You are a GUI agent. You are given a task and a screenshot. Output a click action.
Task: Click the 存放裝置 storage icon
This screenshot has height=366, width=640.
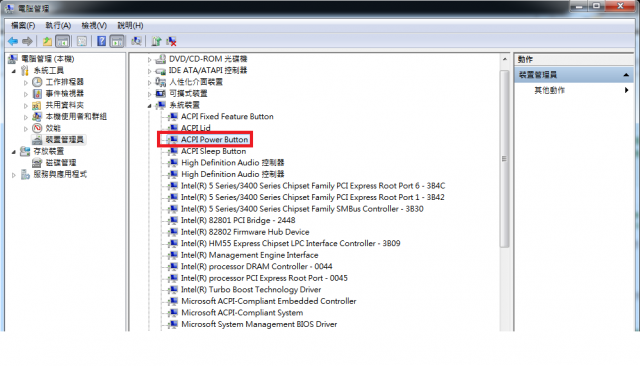click(x=25, y=151)
